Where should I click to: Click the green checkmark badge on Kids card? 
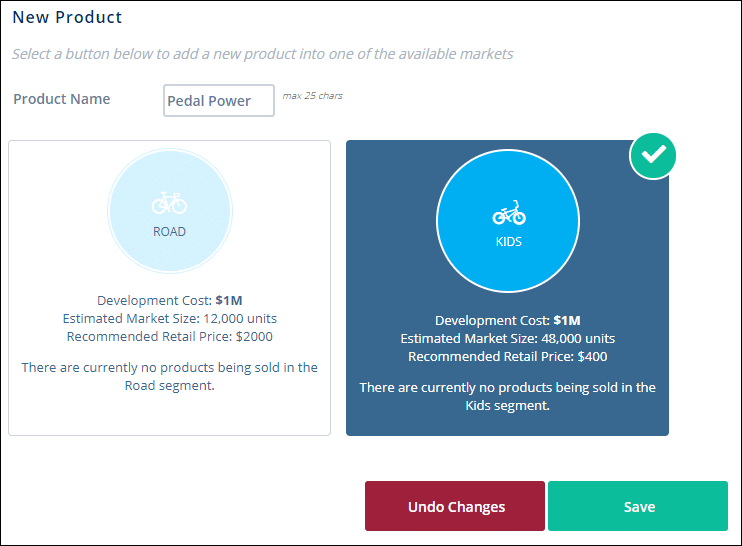point(654,155)
